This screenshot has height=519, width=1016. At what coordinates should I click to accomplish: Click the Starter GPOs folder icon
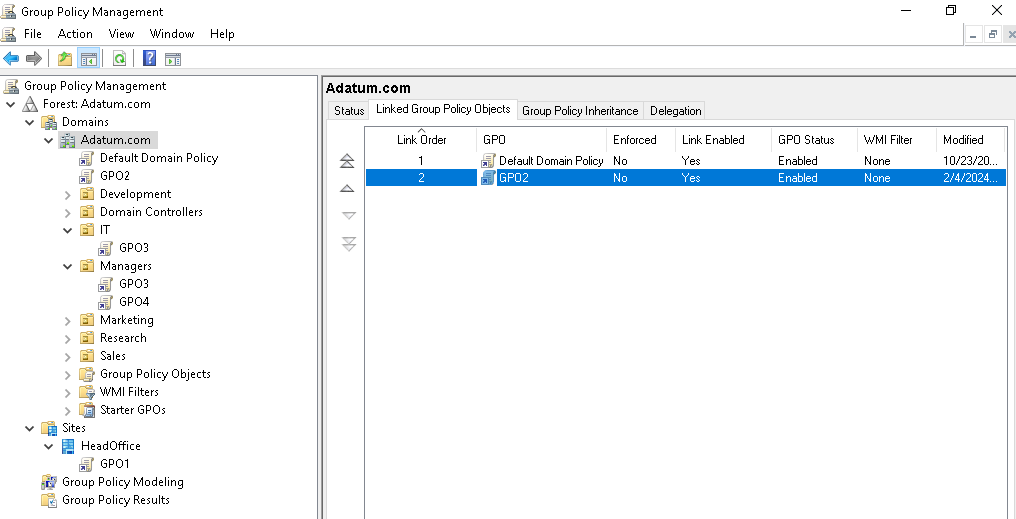pos(87,410)
